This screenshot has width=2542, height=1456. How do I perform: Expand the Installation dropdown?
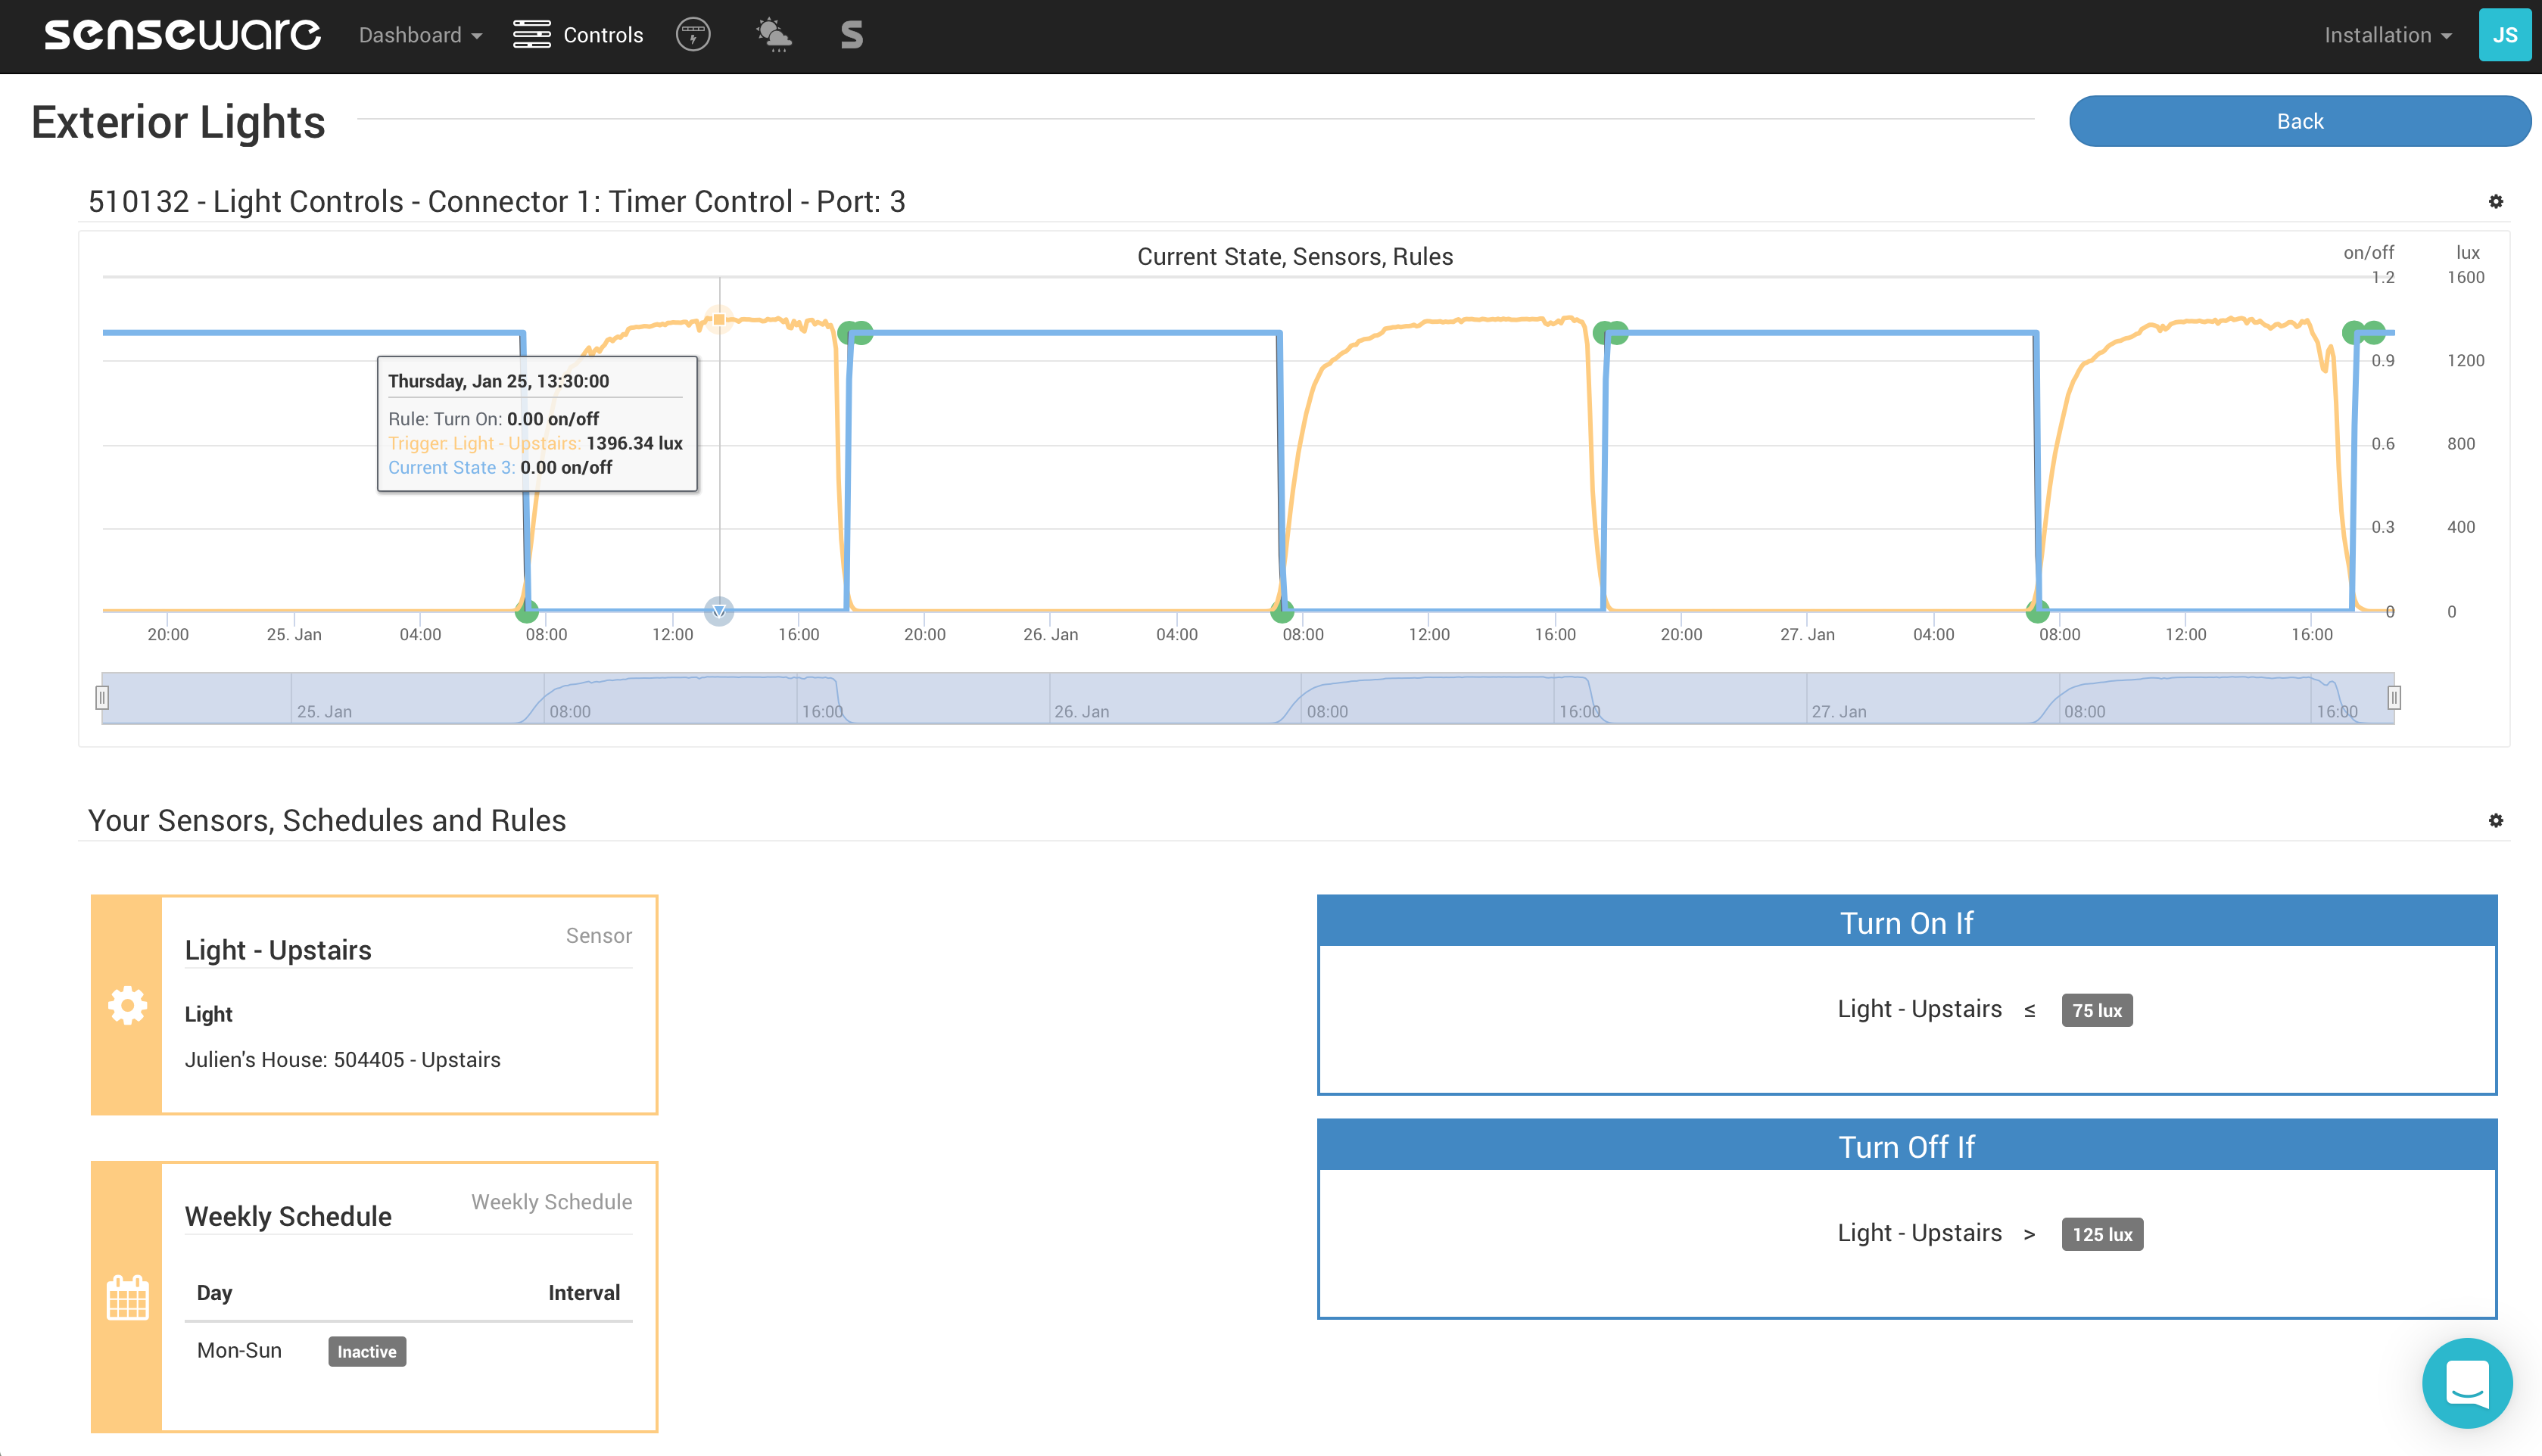click(2388, 35)
